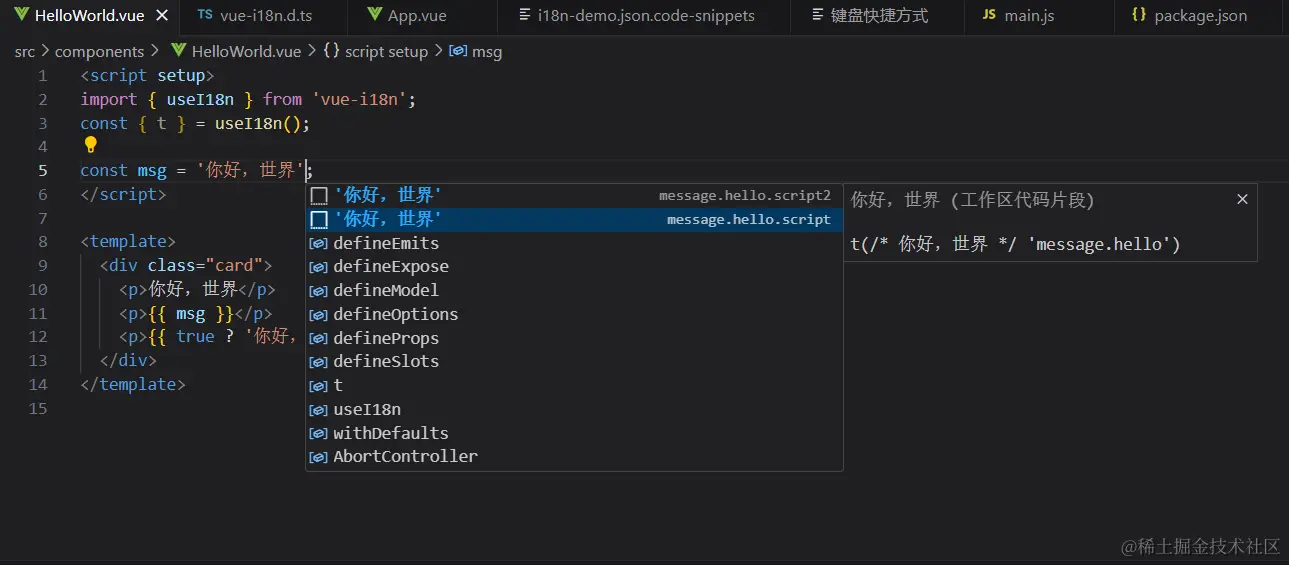The width and height of the screenshot is (1289, 565).
Task: Expand the script setup breadcrumb
Action: pos(385,52)
